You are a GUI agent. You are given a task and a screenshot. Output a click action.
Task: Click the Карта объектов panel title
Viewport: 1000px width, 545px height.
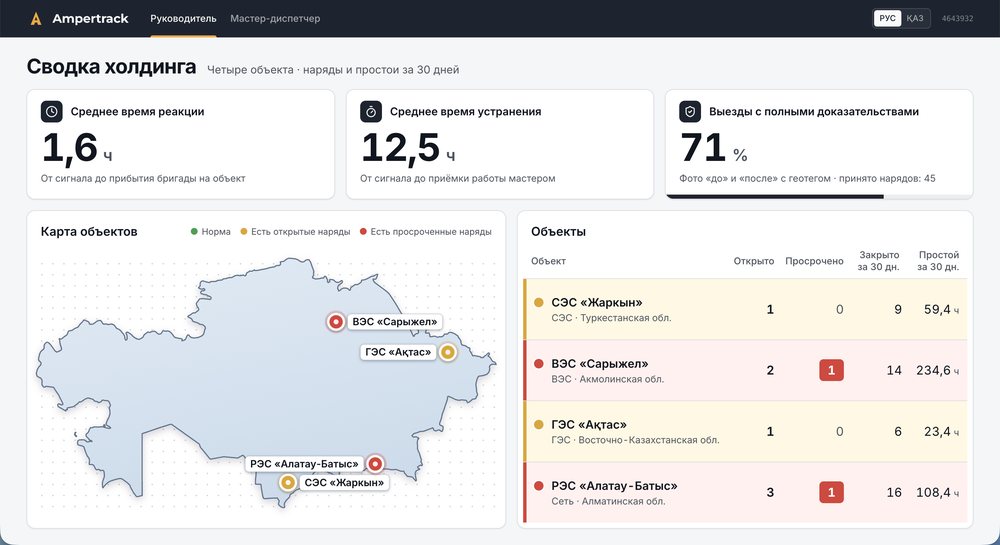coord(89,231)
